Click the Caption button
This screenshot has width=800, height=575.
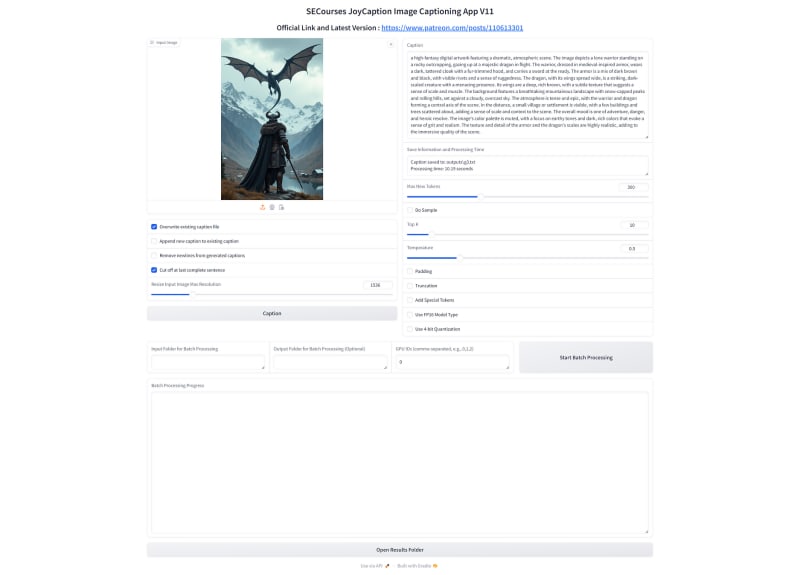pos(272,313)
